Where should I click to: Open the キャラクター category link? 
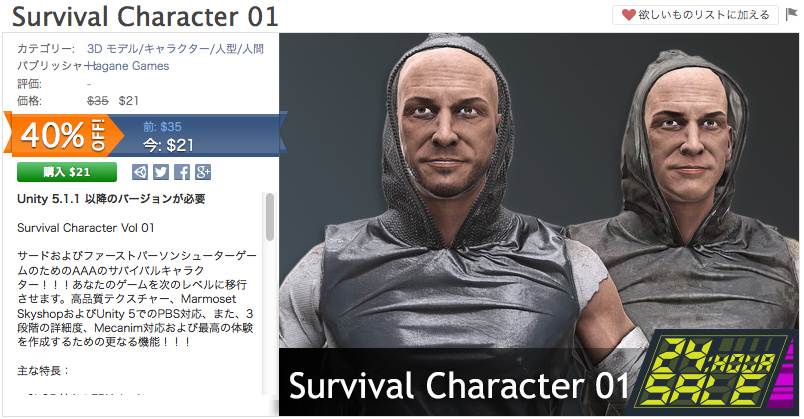pos(177,49)
